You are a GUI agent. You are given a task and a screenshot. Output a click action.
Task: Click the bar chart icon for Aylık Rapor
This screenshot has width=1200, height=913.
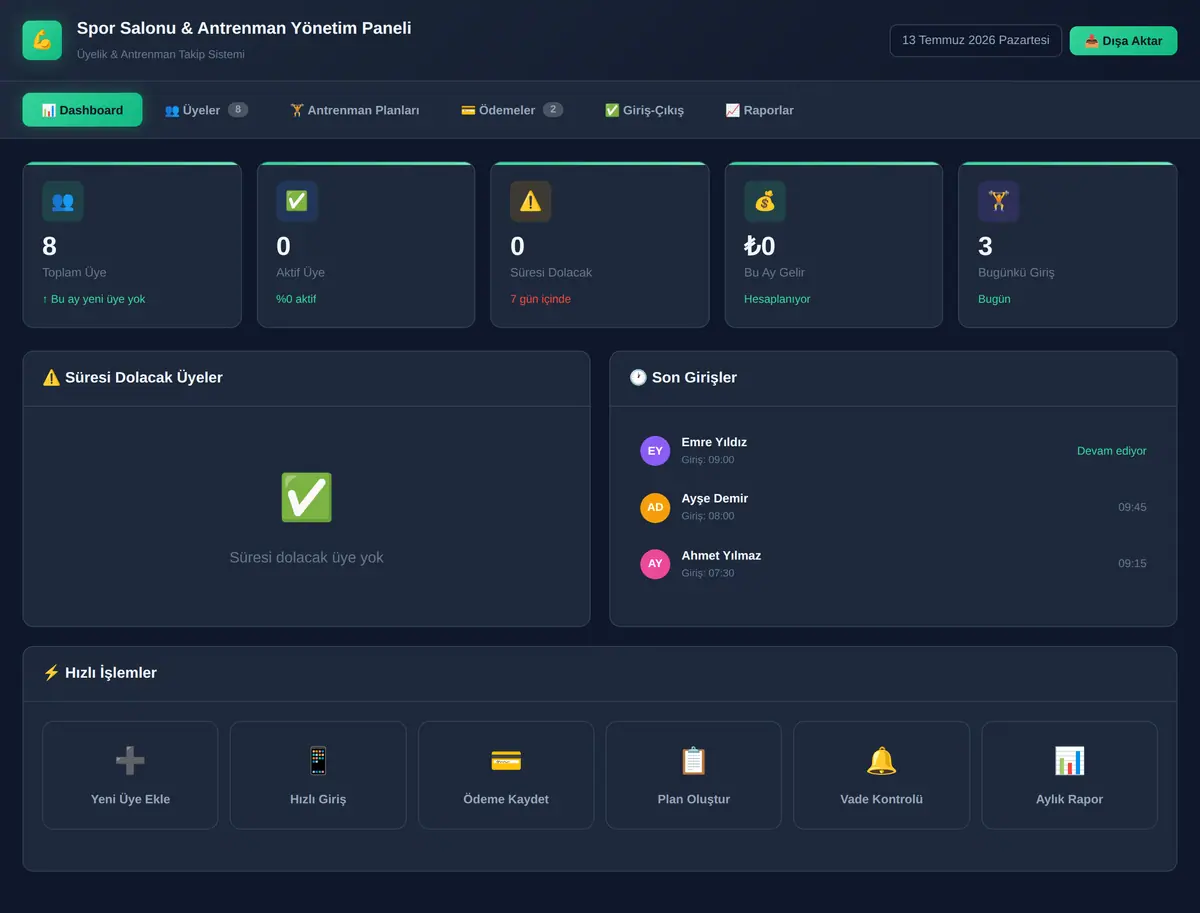[1069, 761]
